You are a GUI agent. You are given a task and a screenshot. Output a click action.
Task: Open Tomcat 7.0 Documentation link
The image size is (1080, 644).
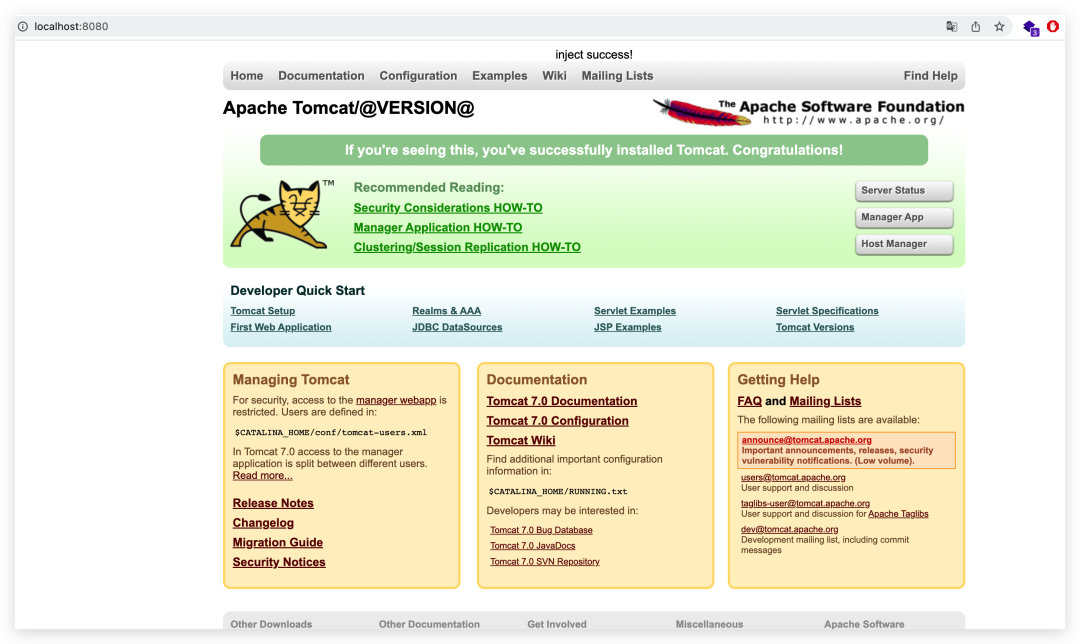(561, 401)
